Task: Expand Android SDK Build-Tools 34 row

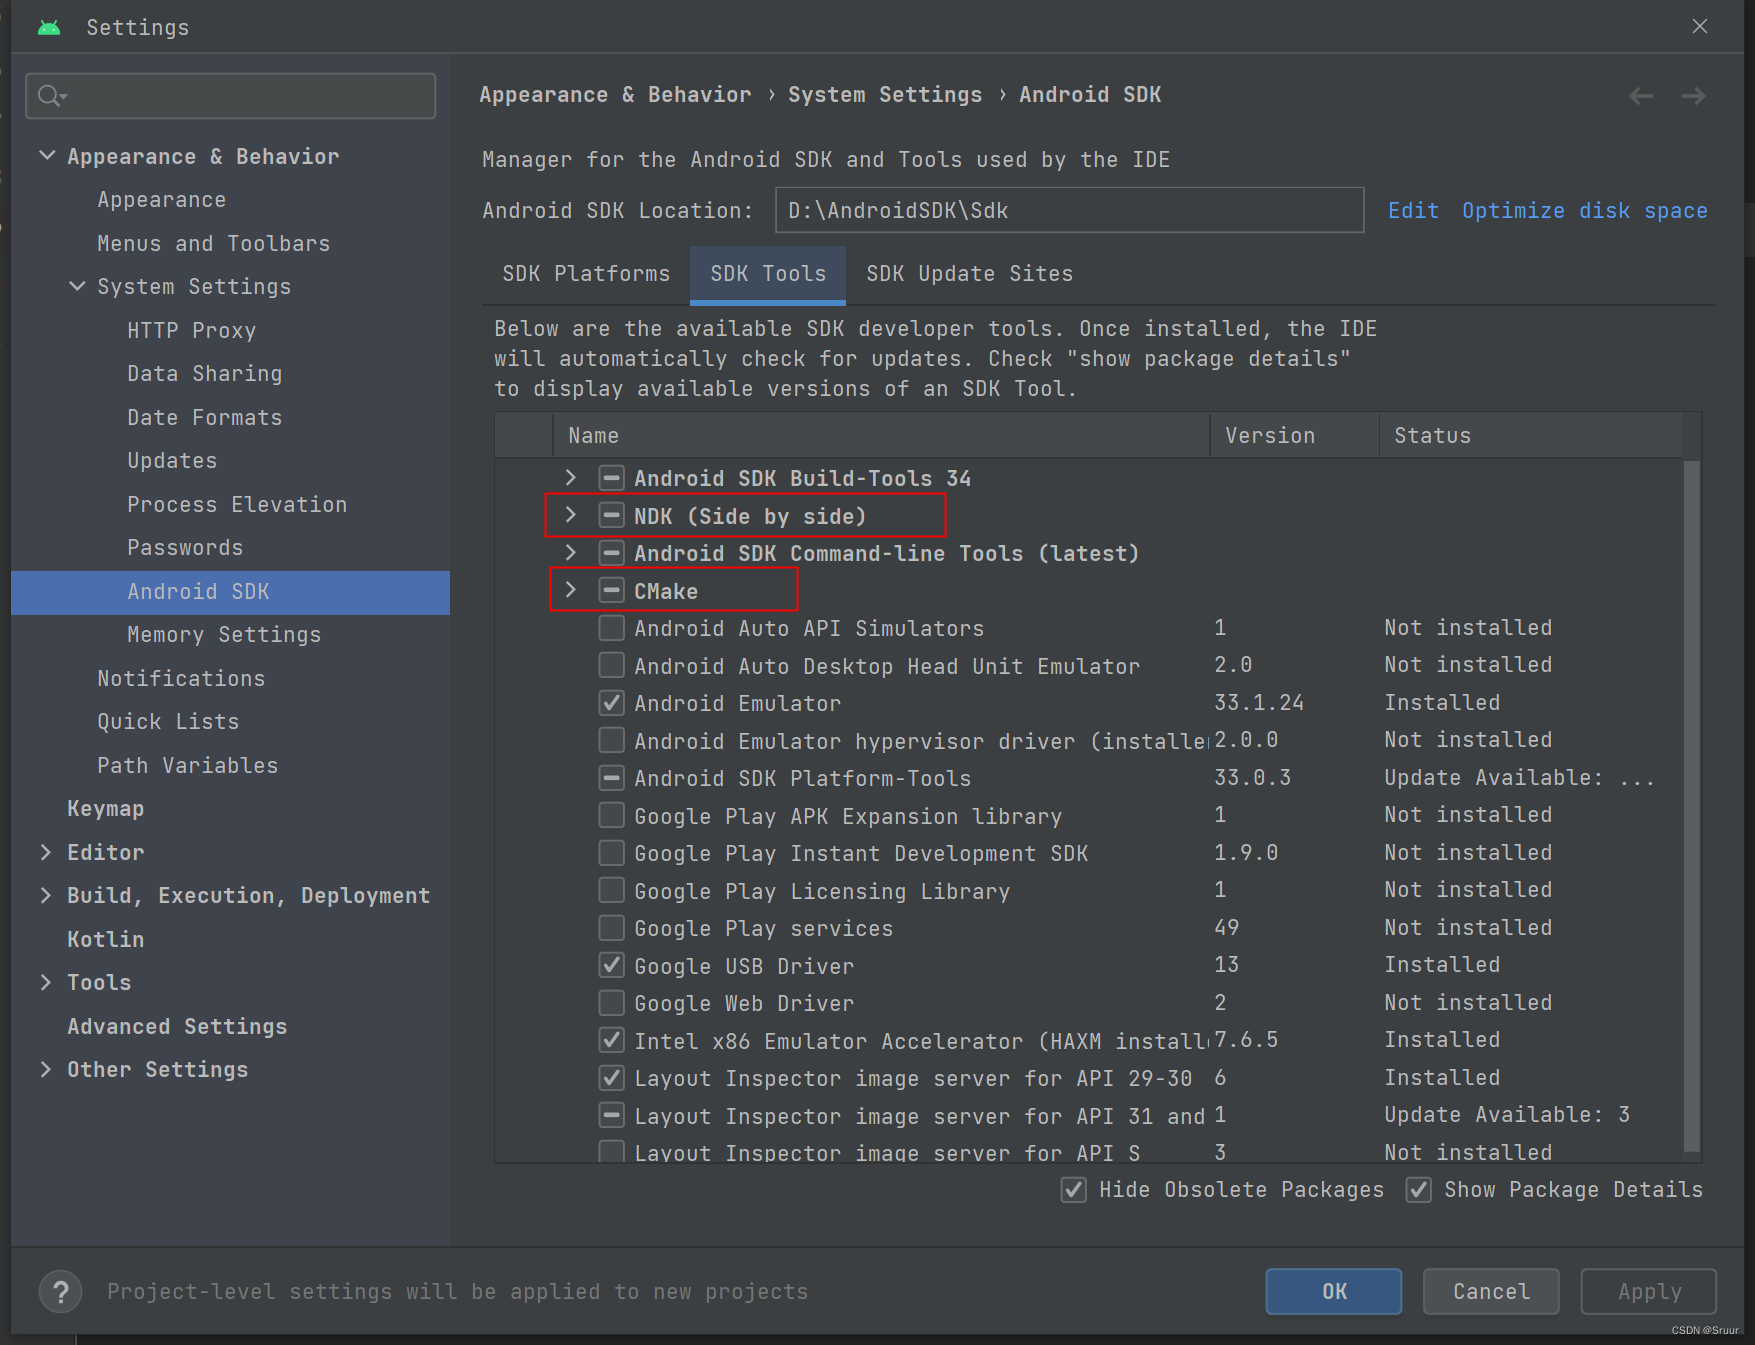Action: pos(570,478)
